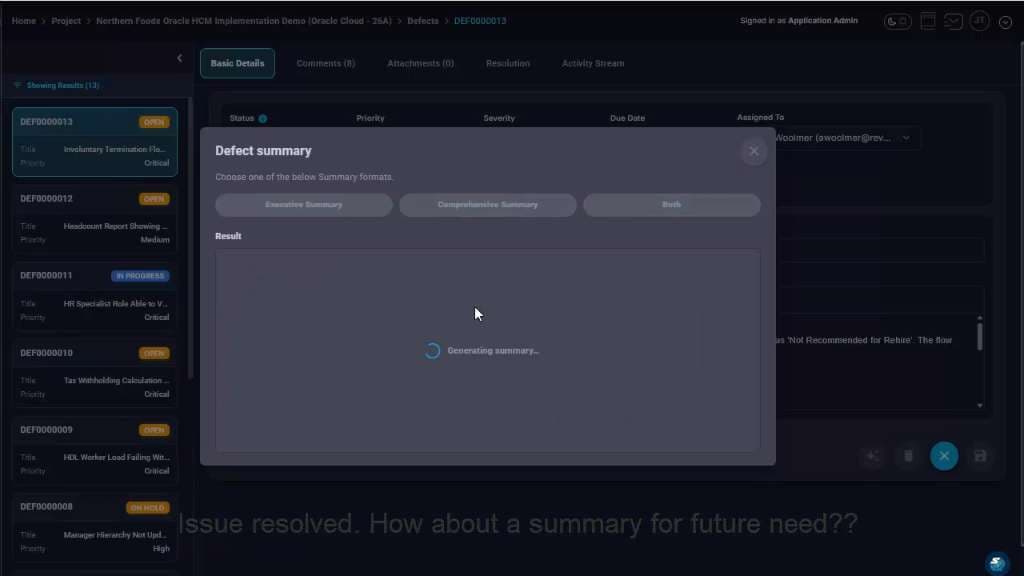Switch to the Attachments (0) tab
1024x576 pixels.
click(421, 63)
